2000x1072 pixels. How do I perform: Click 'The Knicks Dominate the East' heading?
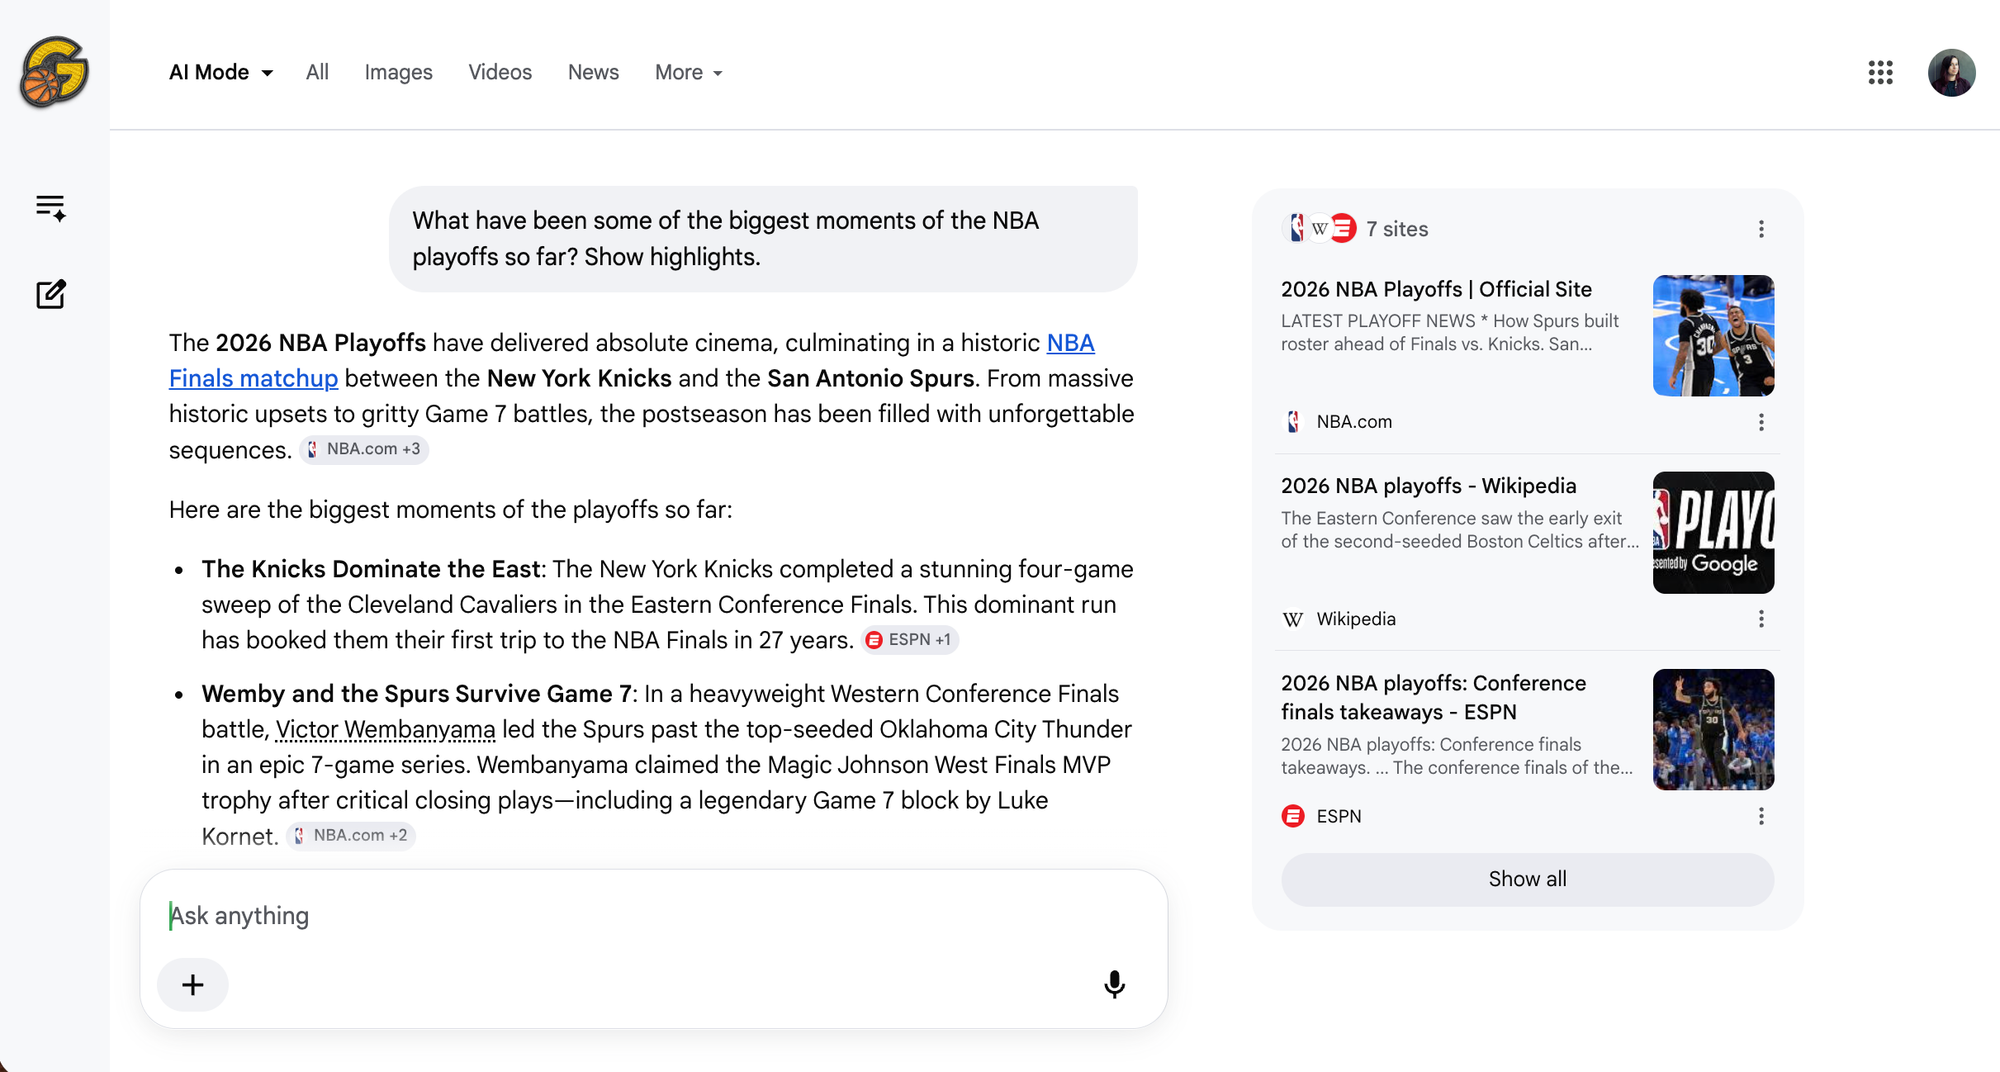tap(371, 569)
